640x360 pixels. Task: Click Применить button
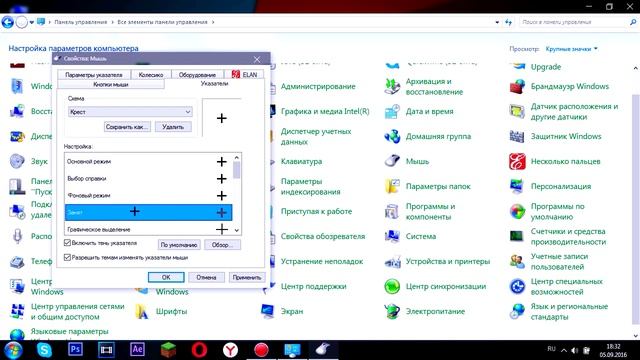pyautogui.click(x=247, y=277)
